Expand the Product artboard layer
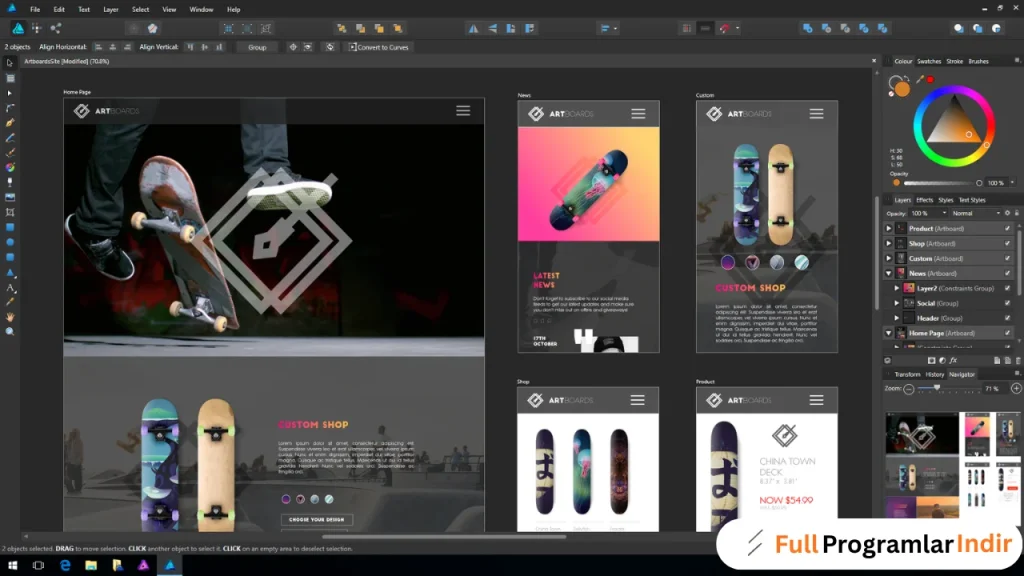Image resolution: width=1024 pixels, height=576 pixels. 889,229
